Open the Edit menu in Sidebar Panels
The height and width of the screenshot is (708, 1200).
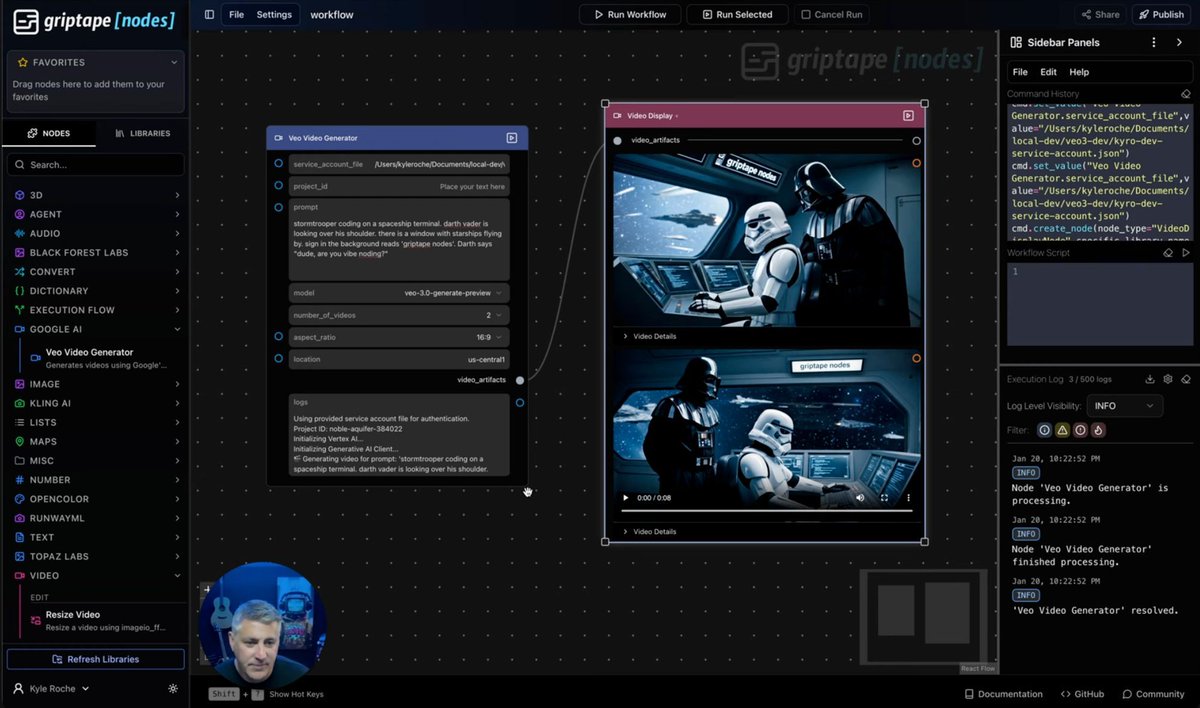[x=1048, y=72]
